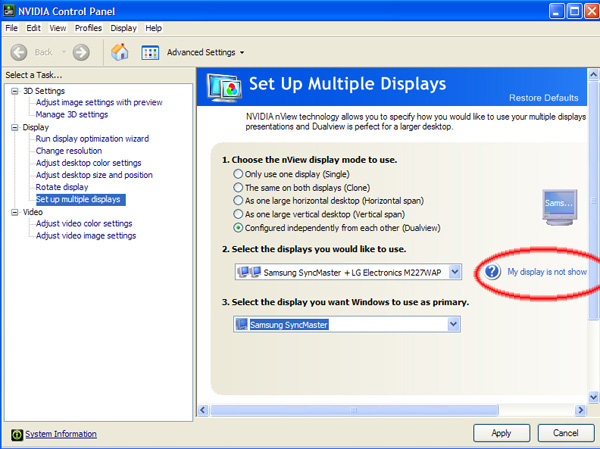Click vertical scrollbar up arrow
The height and width of the screenshot is (449, 600).
(x=593, y=74)
